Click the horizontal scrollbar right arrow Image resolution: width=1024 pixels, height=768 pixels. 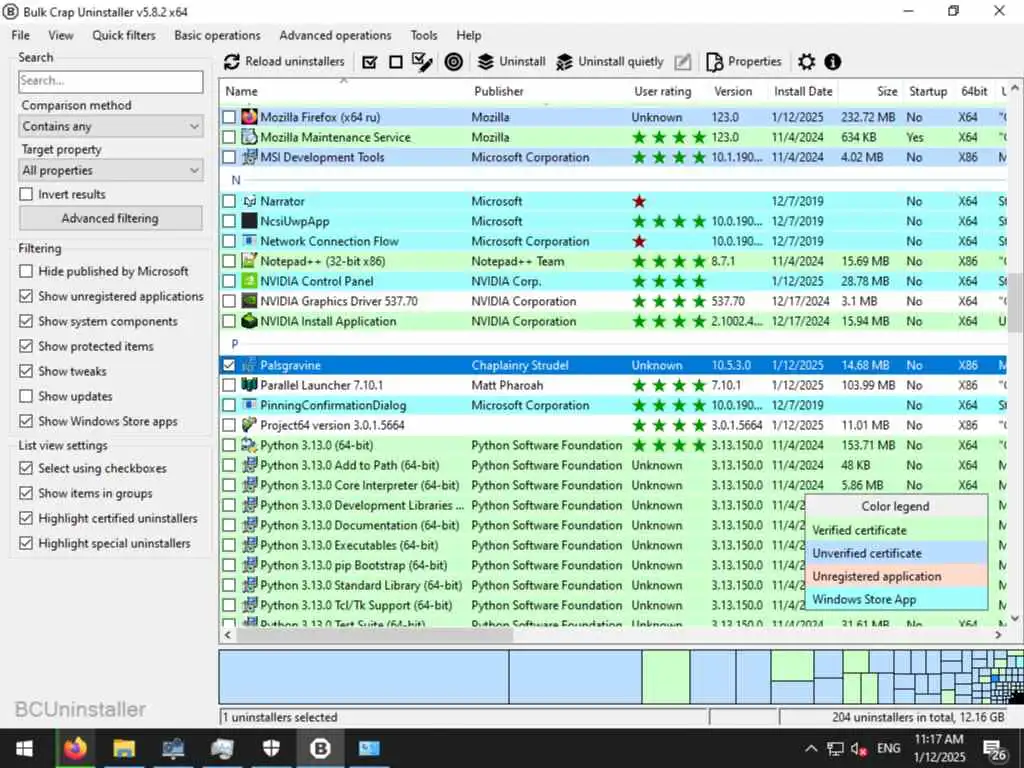point(999,634)
